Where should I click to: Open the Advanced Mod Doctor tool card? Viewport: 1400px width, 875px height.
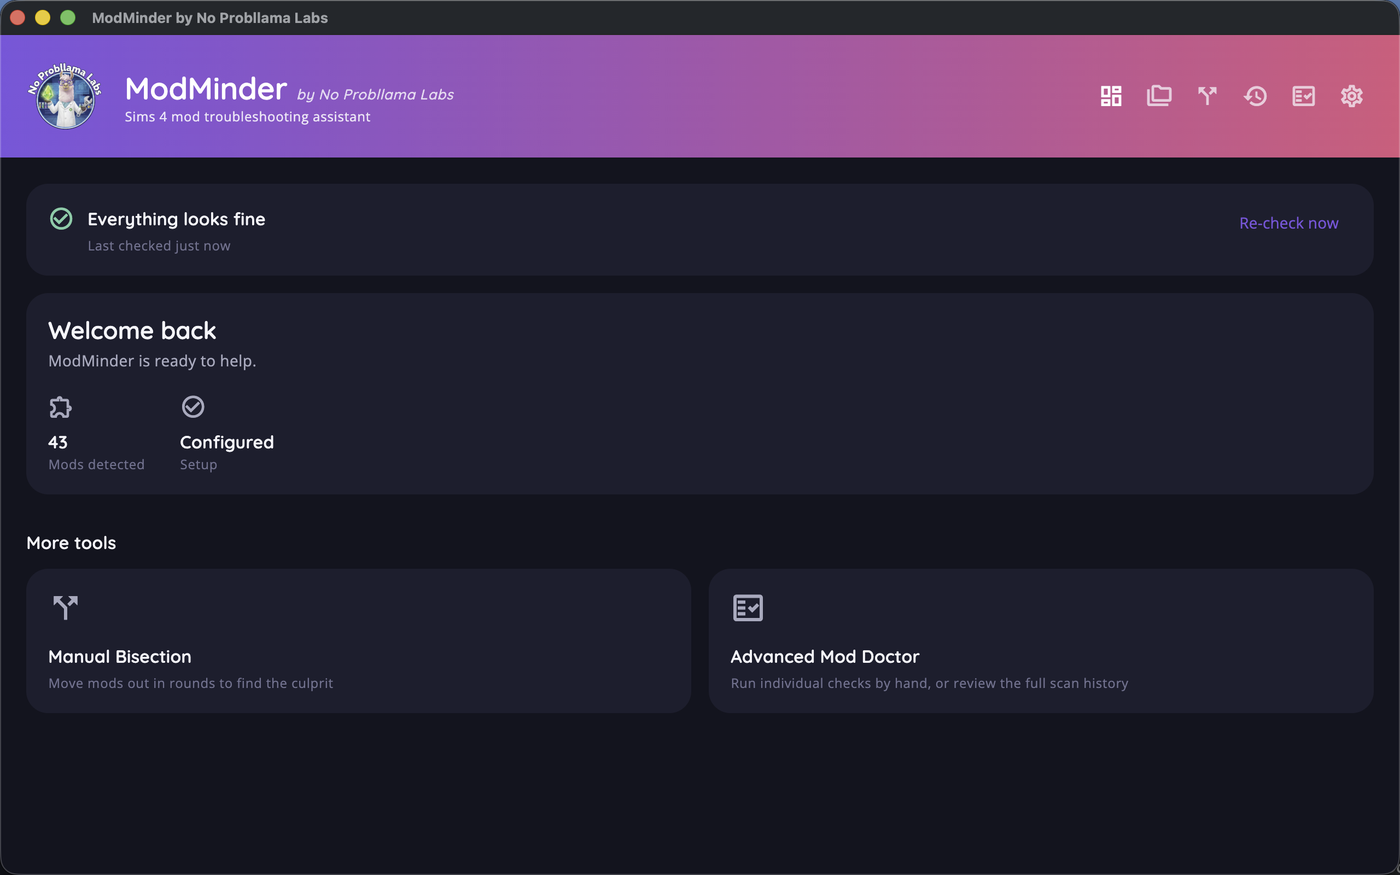(x=1041, y=641)
